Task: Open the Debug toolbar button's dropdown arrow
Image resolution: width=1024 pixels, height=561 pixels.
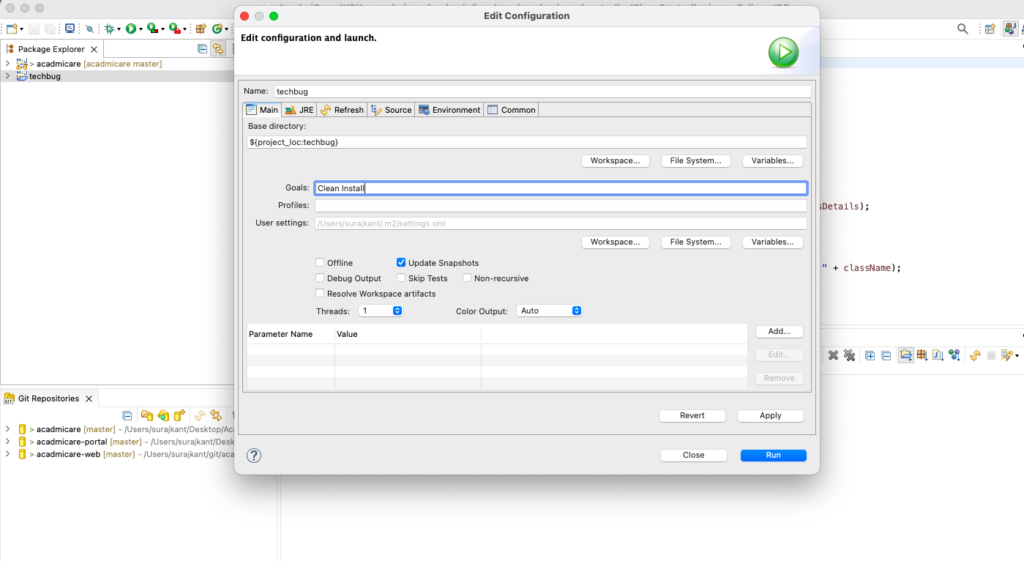Action: (118, 29)
